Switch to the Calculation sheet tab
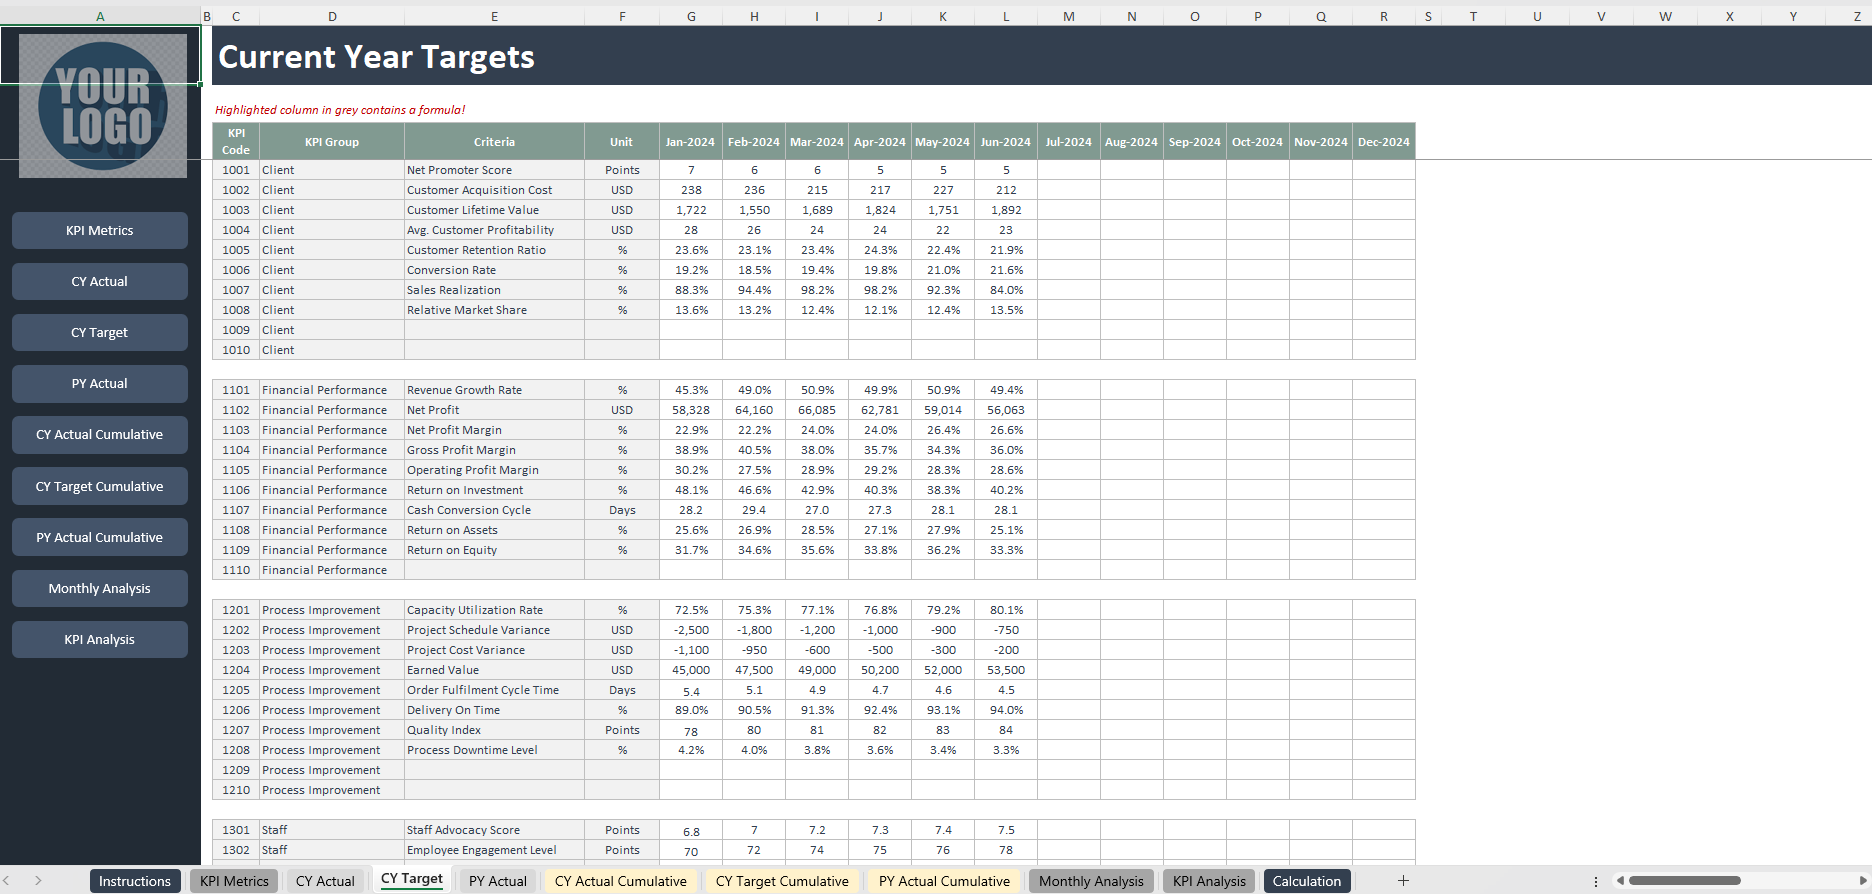1872x894 pixels. click(1307, 881)
